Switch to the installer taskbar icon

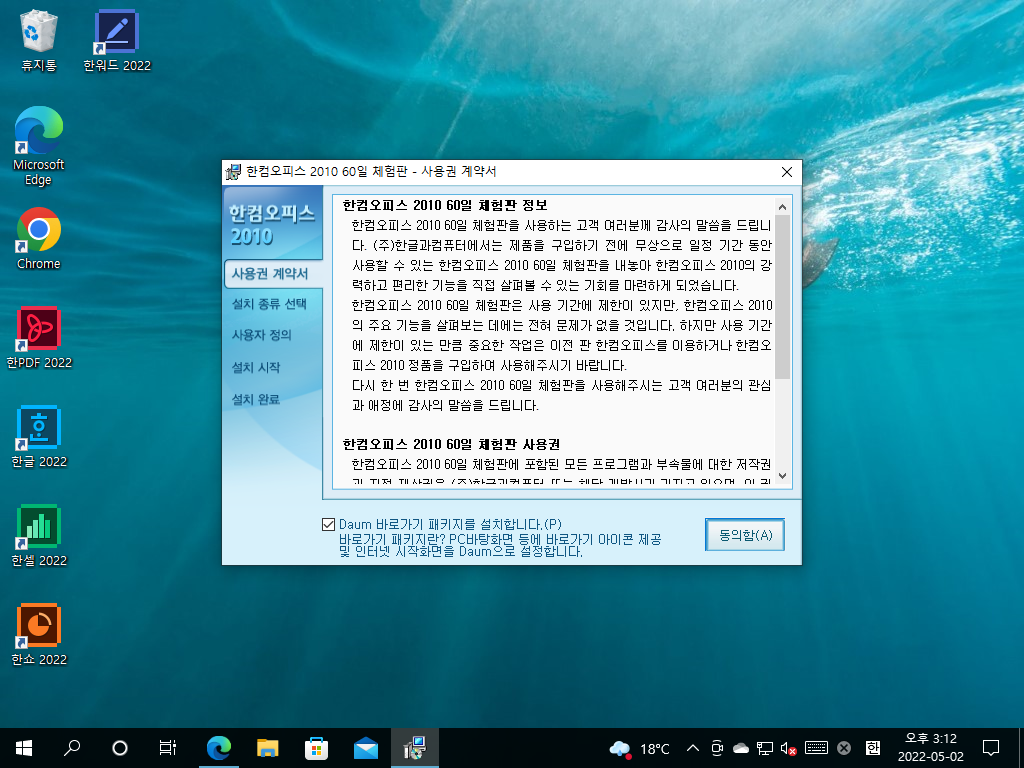pos(415,748)
